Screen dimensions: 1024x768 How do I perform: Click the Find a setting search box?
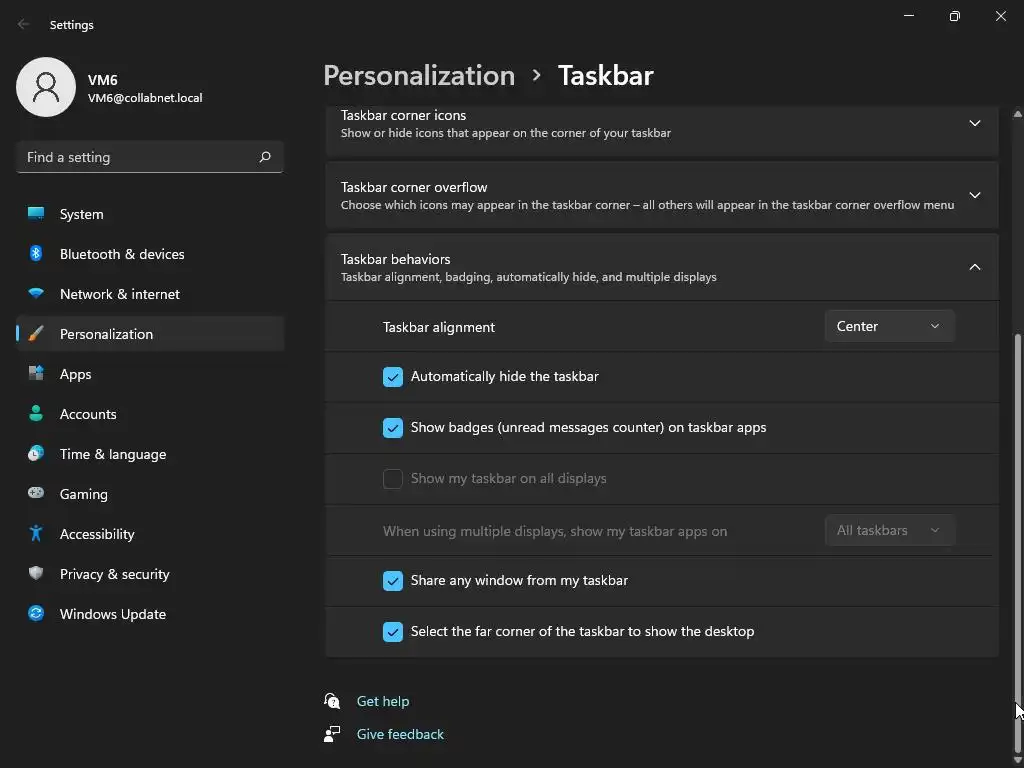coord(140,157)
